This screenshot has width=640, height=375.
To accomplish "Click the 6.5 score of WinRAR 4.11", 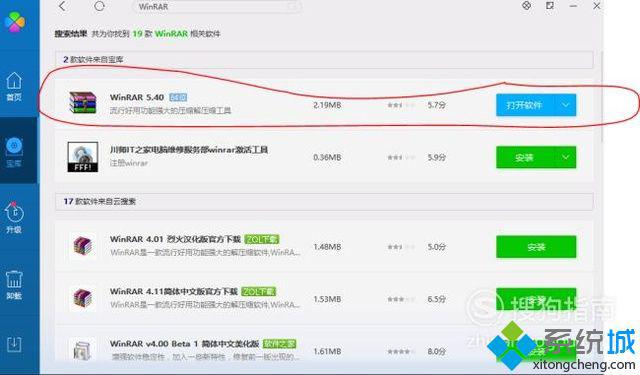I will click(x=437, y=299).
